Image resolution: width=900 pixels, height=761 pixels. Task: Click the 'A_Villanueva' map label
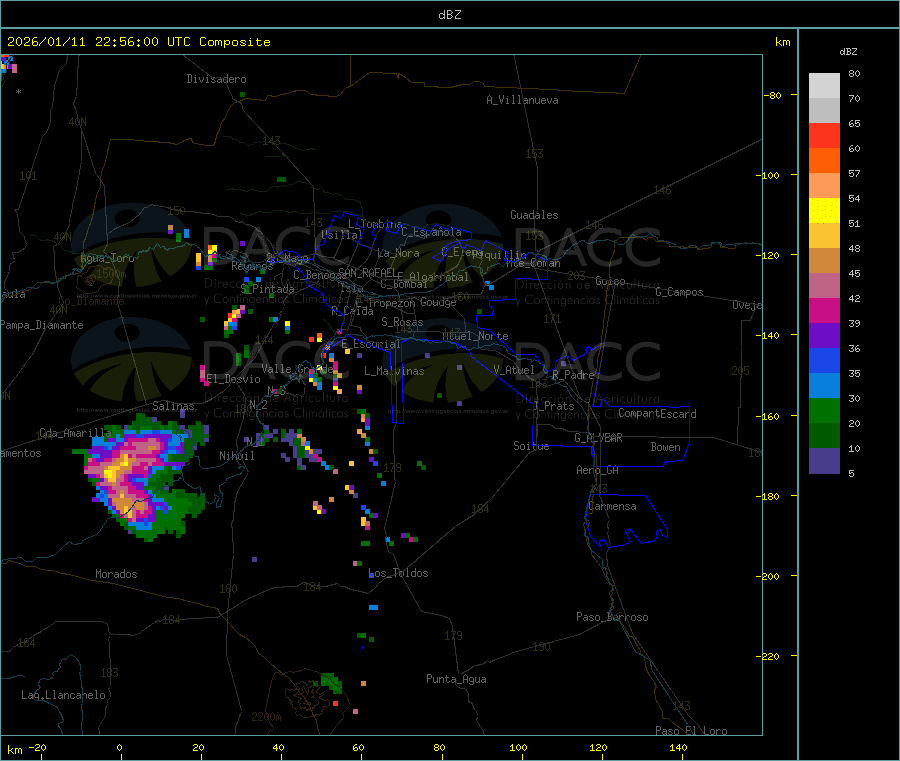pos(522,100)
